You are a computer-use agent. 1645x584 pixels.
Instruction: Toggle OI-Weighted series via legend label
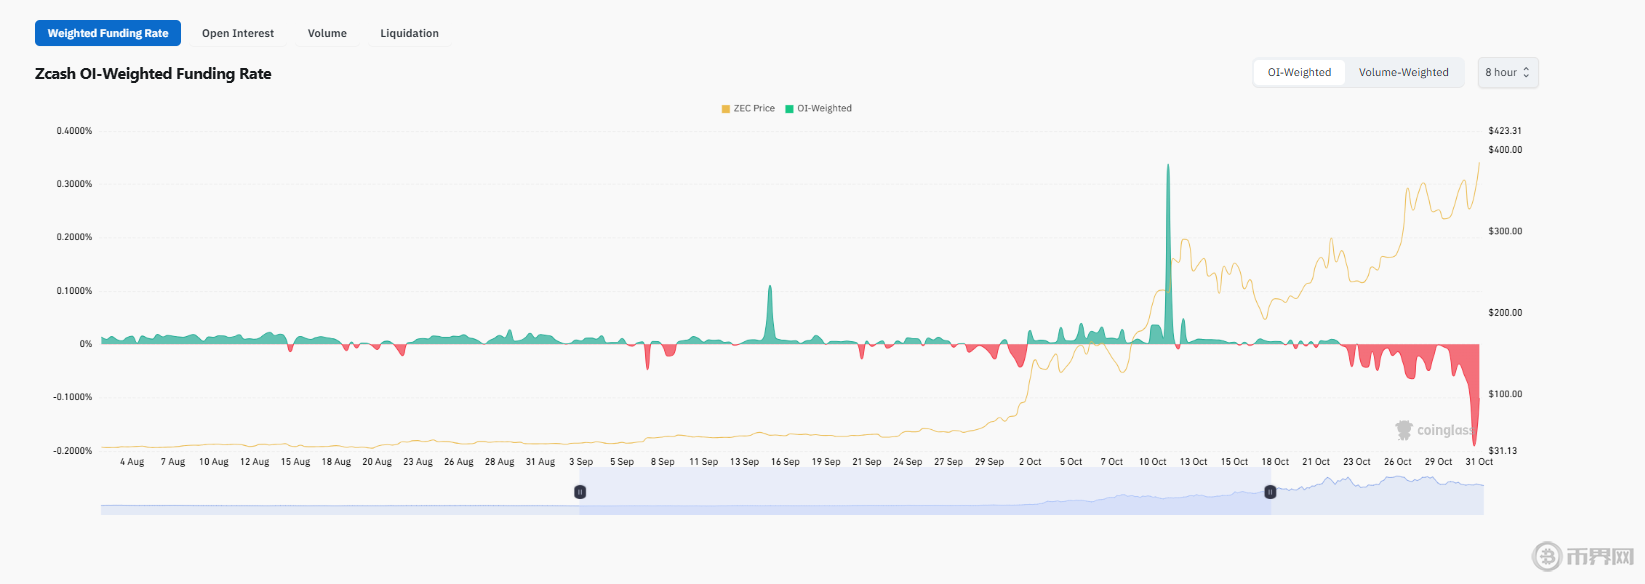click(x=824, y=109)
